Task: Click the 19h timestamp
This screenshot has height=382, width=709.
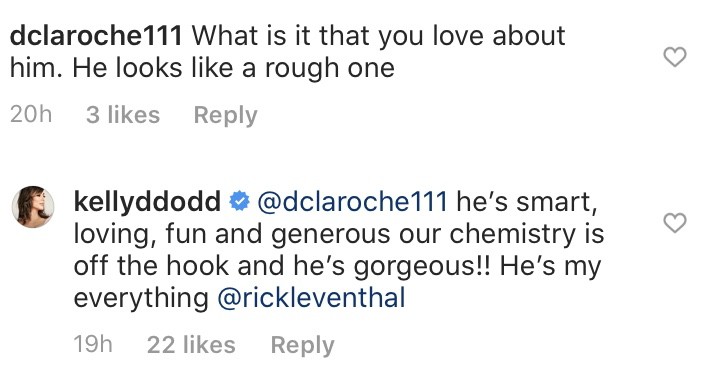Action: tap(93, 344)
